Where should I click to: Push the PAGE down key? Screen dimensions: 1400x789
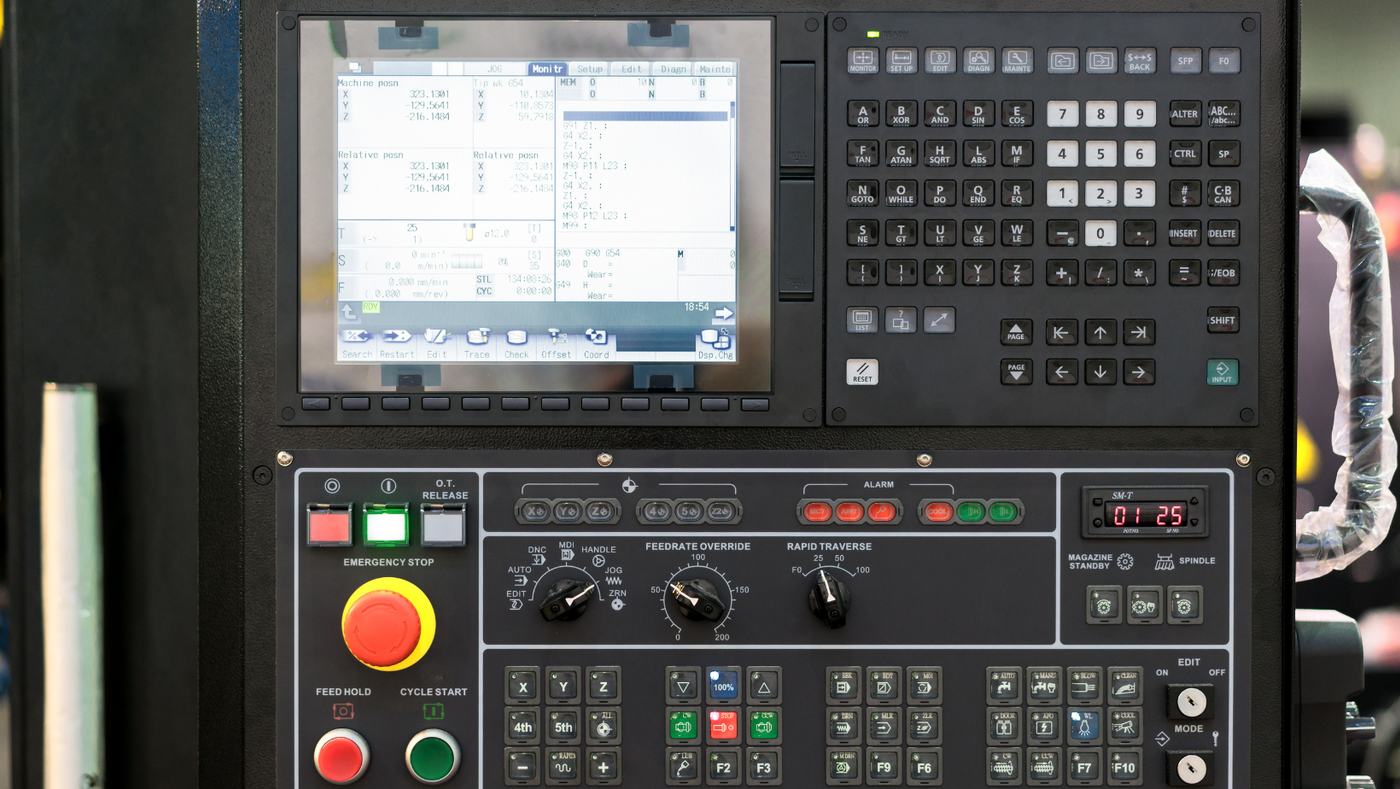pyautogui.click(x=1016, y=372)
